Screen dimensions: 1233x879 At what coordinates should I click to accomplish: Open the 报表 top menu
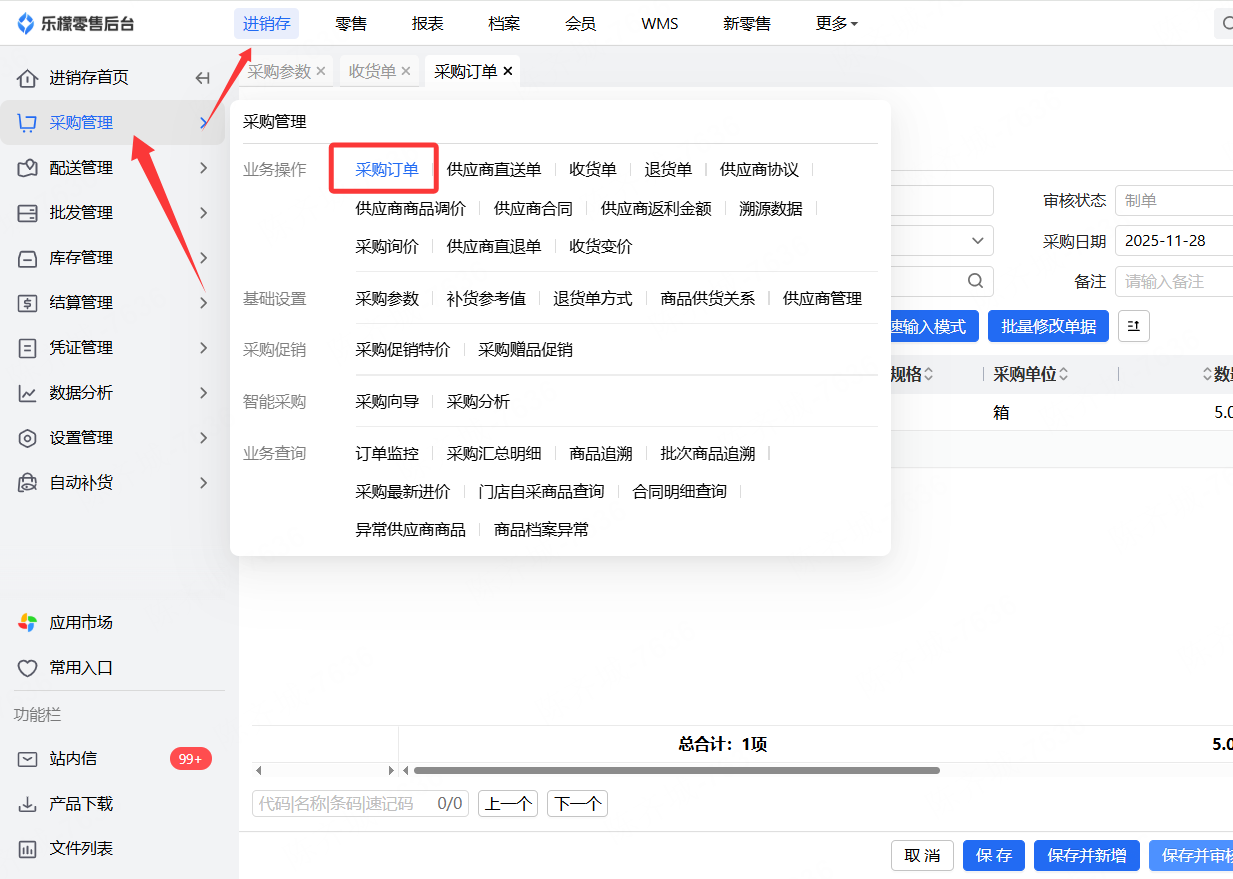[428, 23]
